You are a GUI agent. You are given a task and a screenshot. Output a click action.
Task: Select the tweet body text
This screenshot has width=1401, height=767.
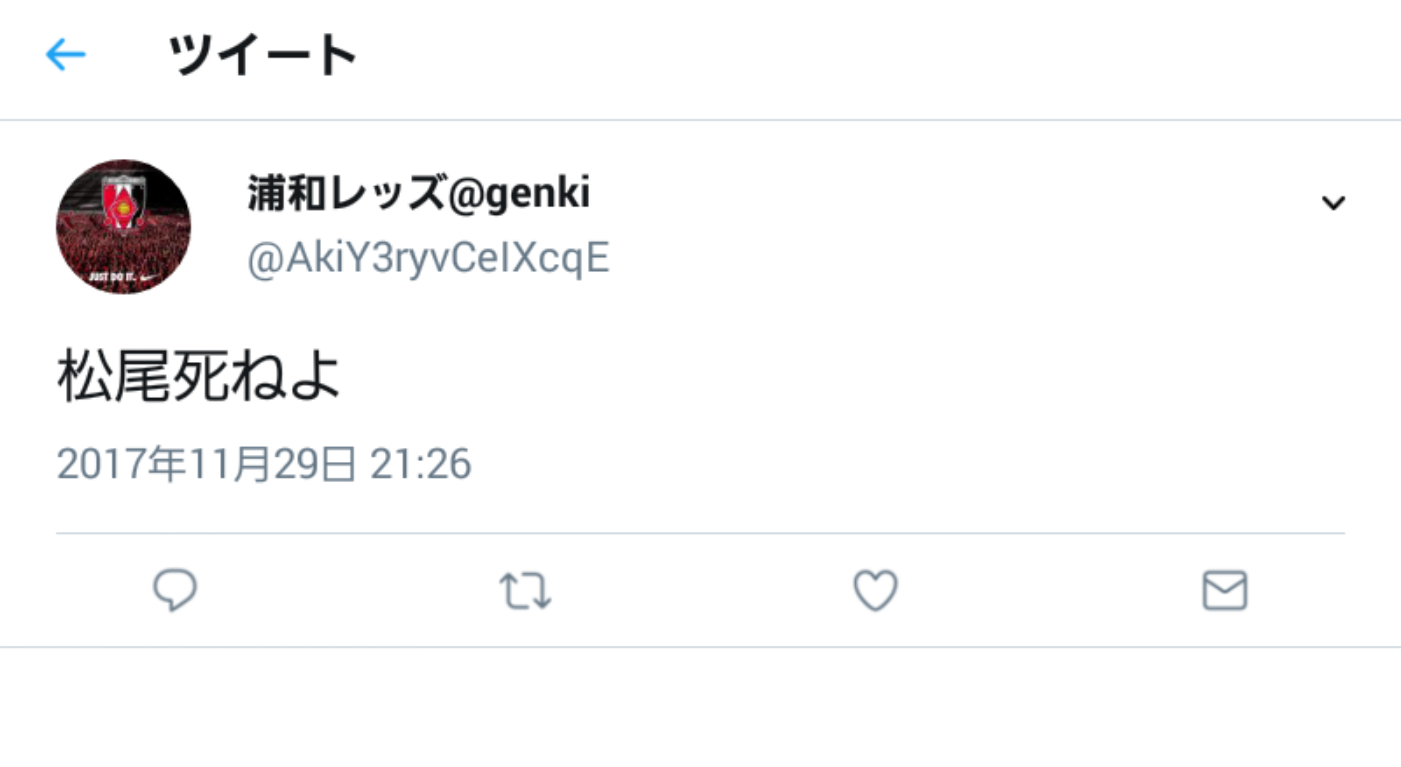[x=199, y=377]
